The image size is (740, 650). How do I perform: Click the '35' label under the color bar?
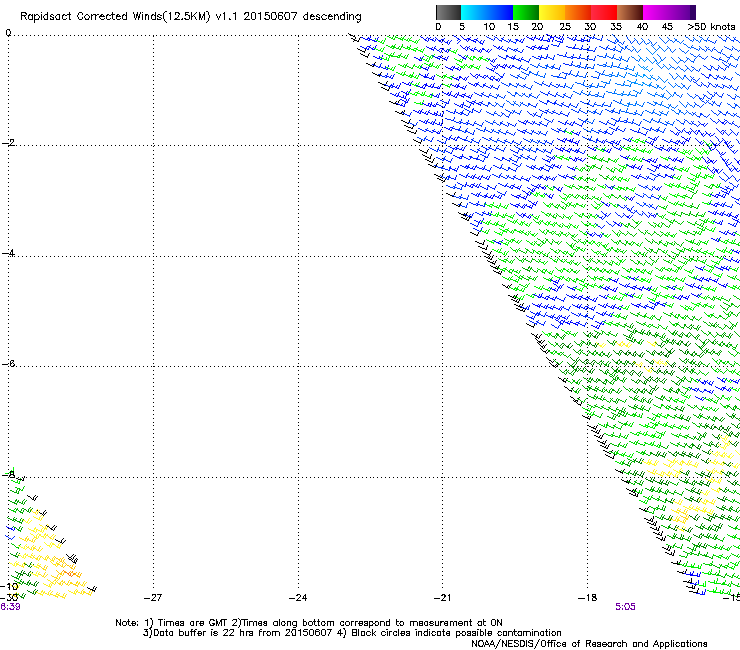point(616,27)
